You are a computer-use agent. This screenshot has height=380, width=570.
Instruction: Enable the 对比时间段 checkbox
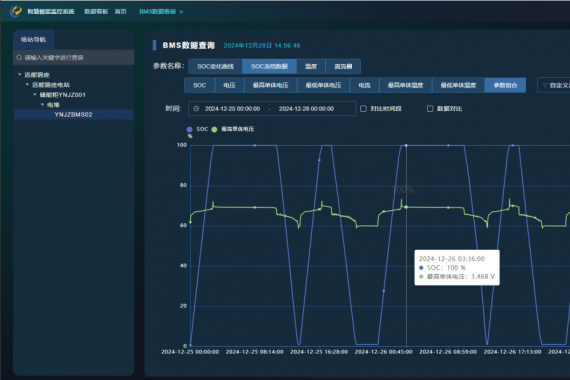coord(363,108)
